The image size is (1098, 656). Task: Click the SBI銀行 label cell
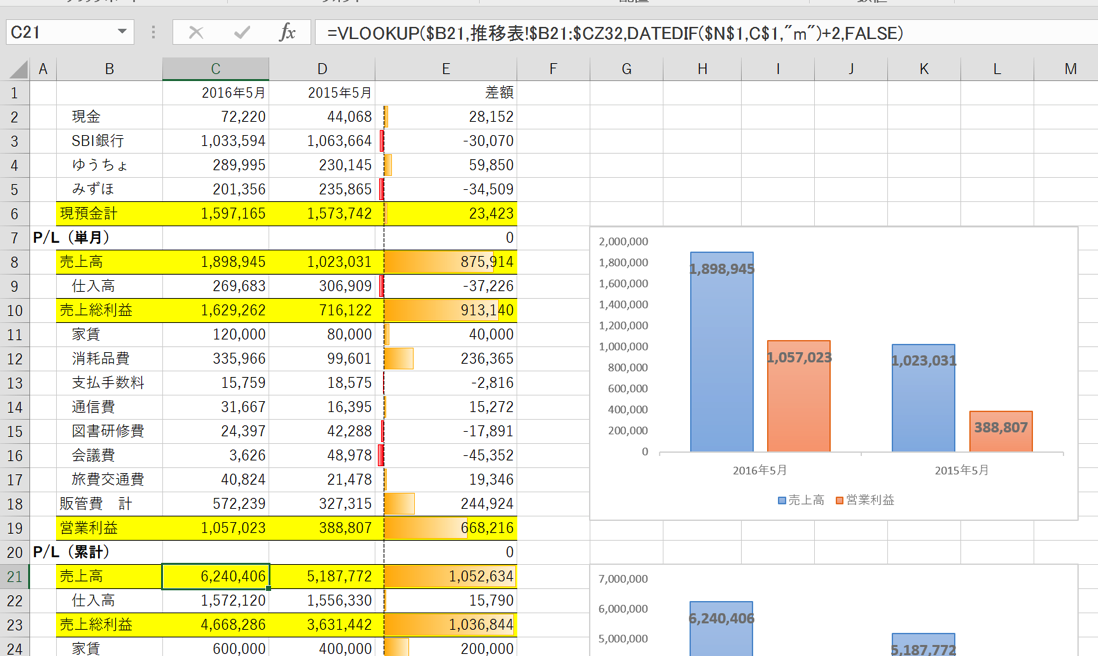click(x=109, y=141)
